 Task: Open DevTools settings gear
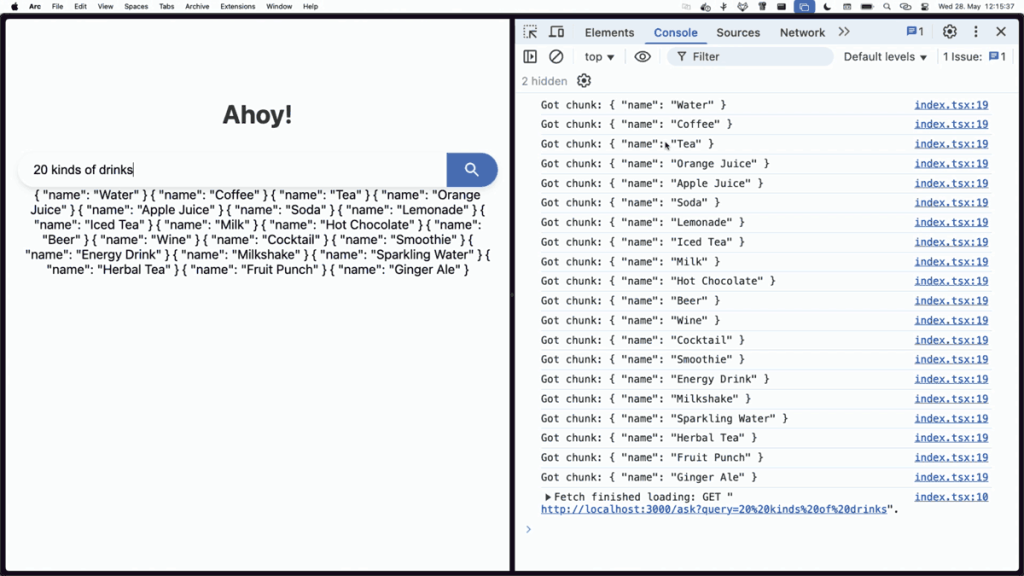(x=949, y=32)
